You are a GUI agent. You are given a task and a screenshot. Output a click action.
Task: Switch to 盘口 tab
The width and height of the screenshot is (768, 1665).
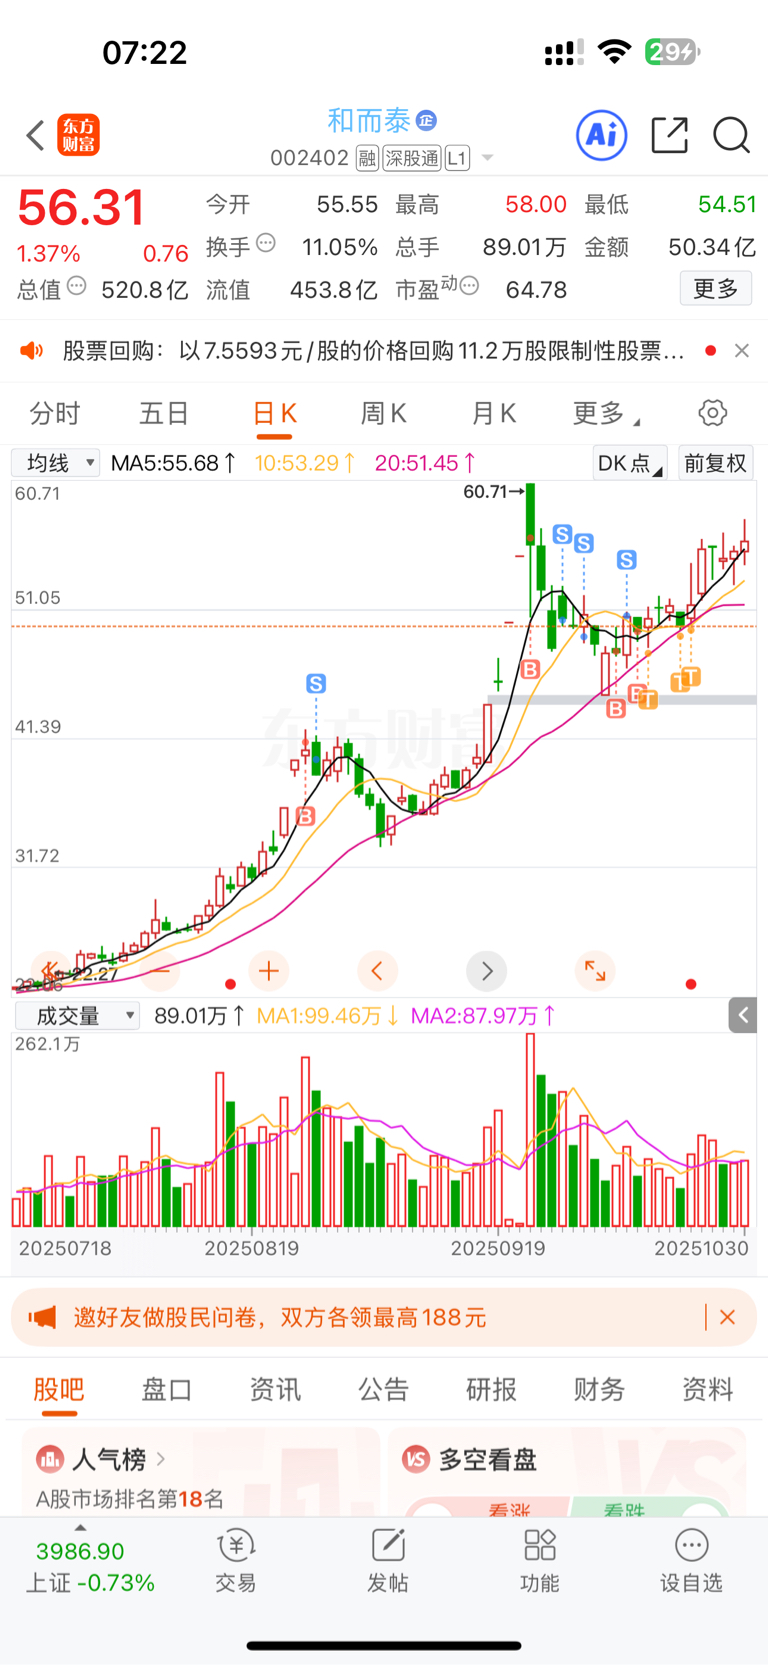coord(167,1389)
